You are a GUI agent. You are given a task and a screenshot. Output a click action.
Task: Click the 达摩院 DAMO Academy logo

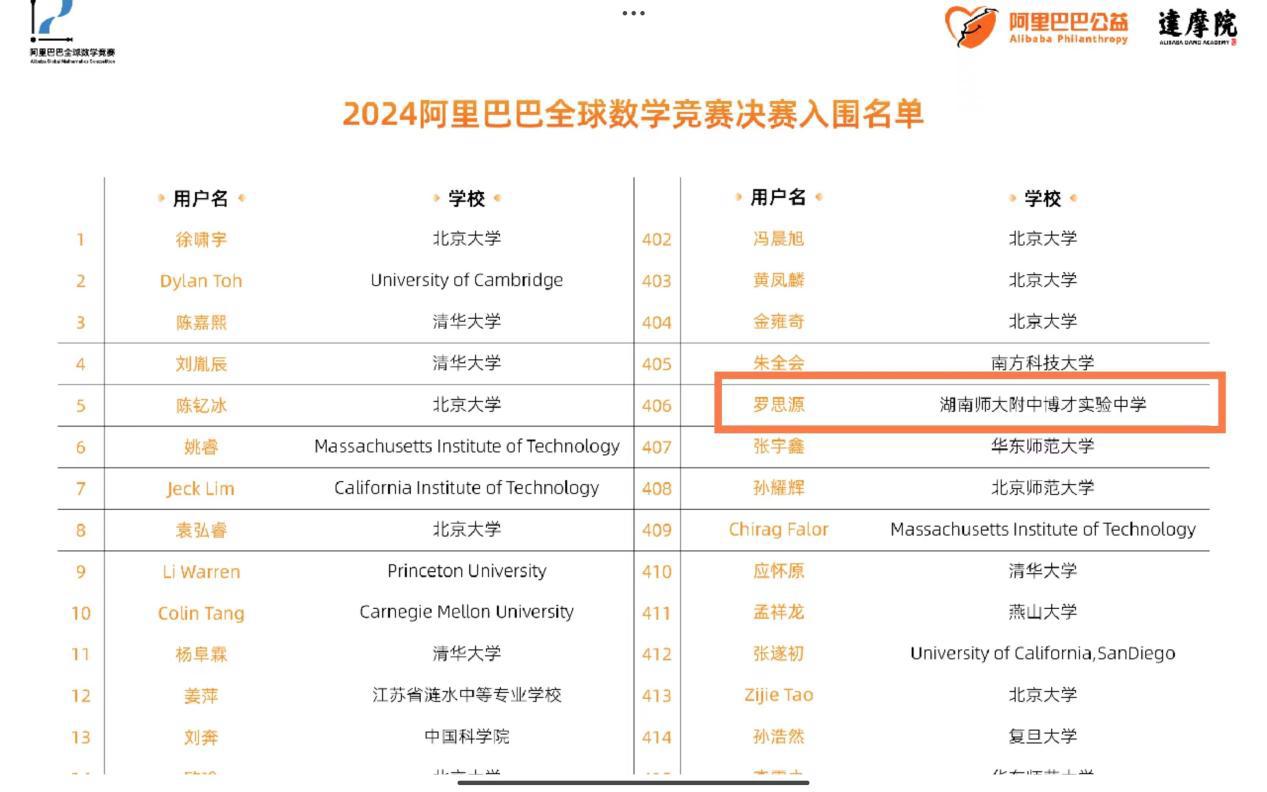1197,26
